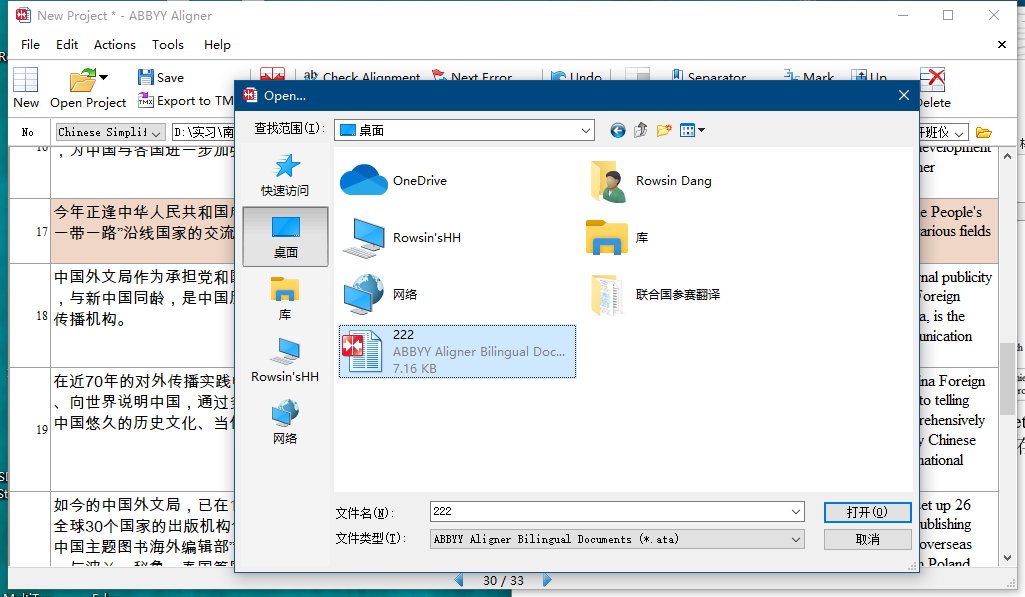Go to previous error page arrow
The width and height of the screenshot is (1025, 597).
tap(459, 580)
